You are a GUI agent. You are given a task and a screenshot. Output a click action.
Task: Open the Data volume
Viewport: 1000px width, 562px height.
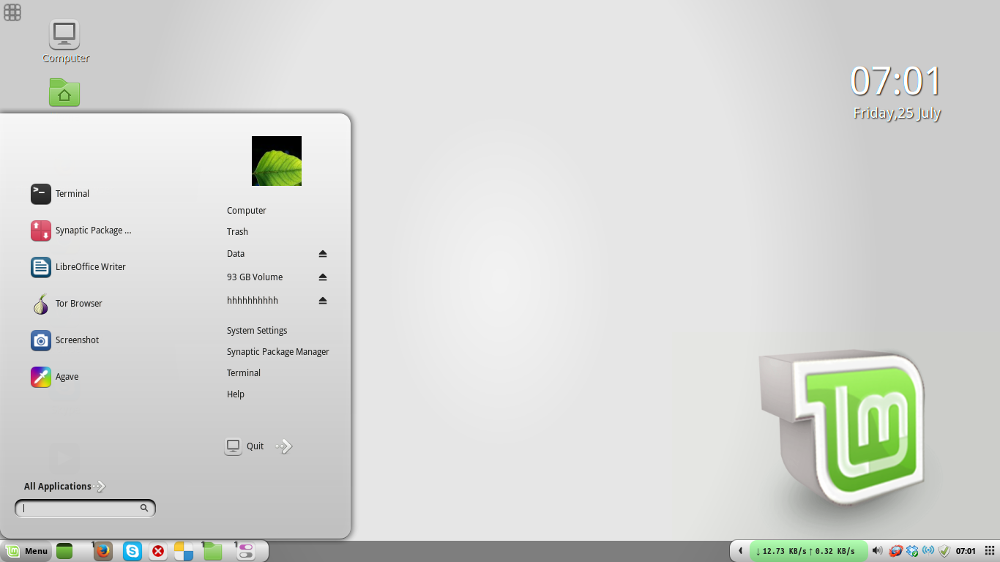pyautogui.click(x=236, y=253)
